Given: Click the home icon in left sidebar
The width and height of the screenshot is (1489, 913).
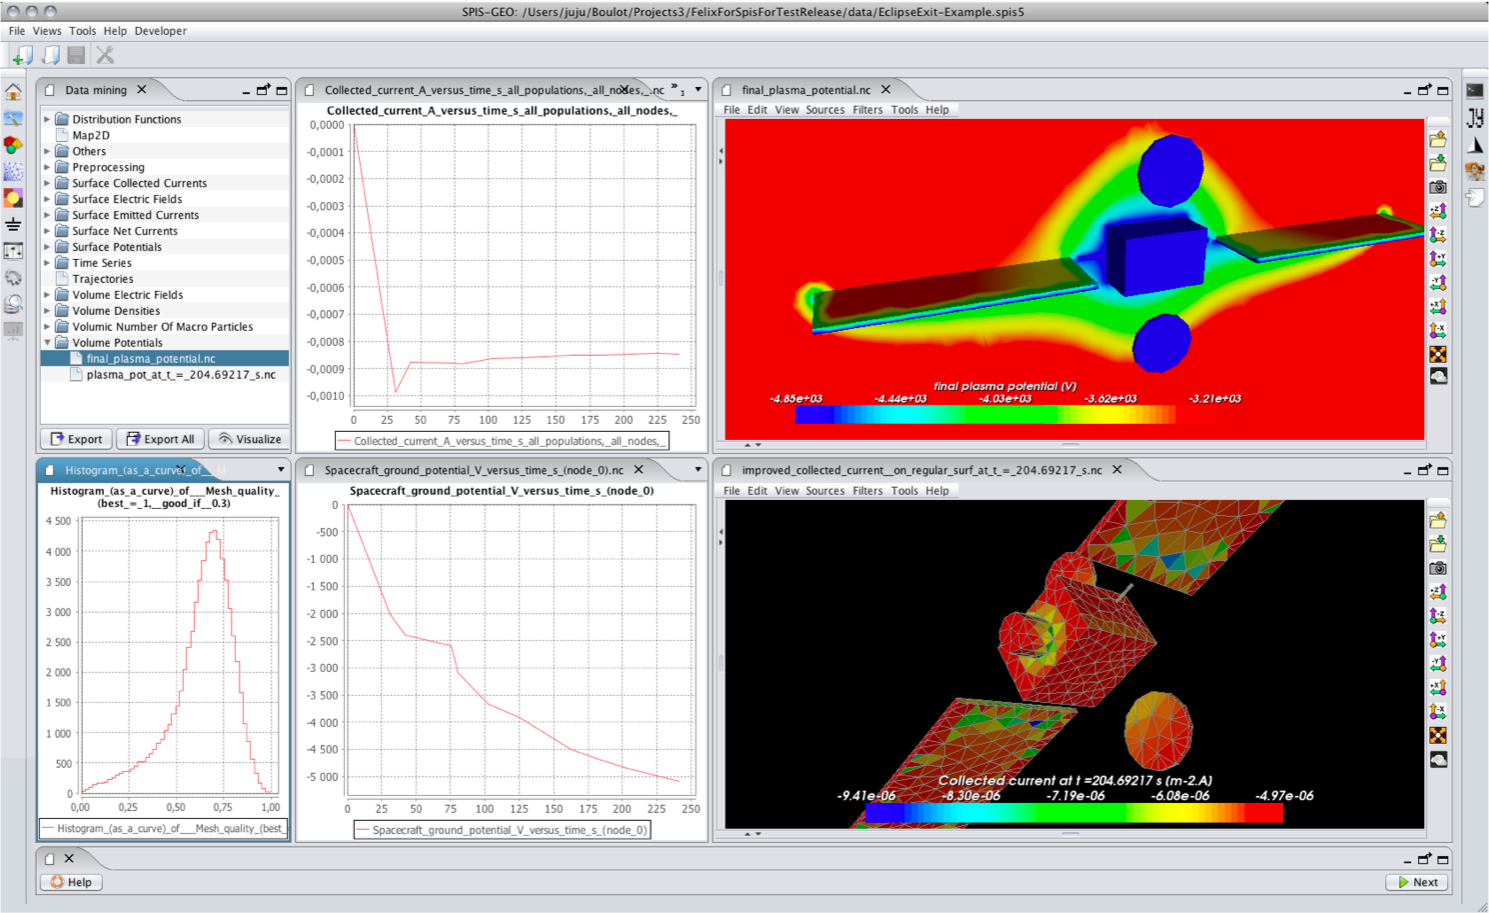Looking at the screenshot, I should 13,92.
